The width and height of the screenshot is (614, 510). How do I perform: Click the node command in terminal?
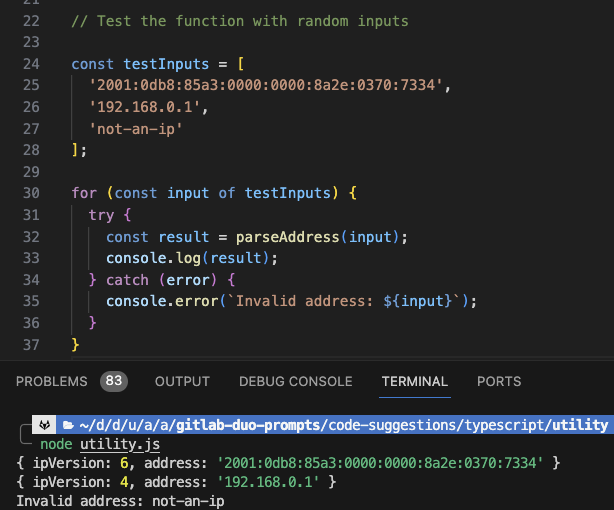coord(56,444)
